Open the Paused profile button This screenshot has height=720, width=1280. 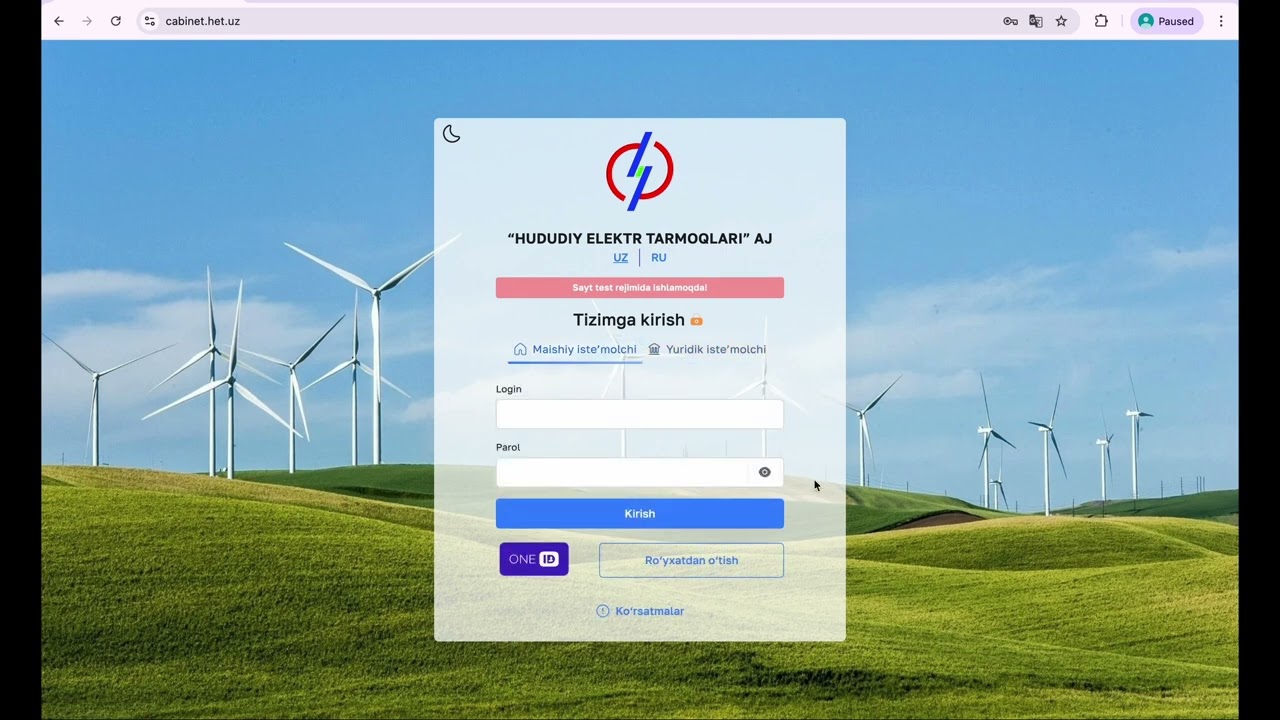[x=1166, y=21]
